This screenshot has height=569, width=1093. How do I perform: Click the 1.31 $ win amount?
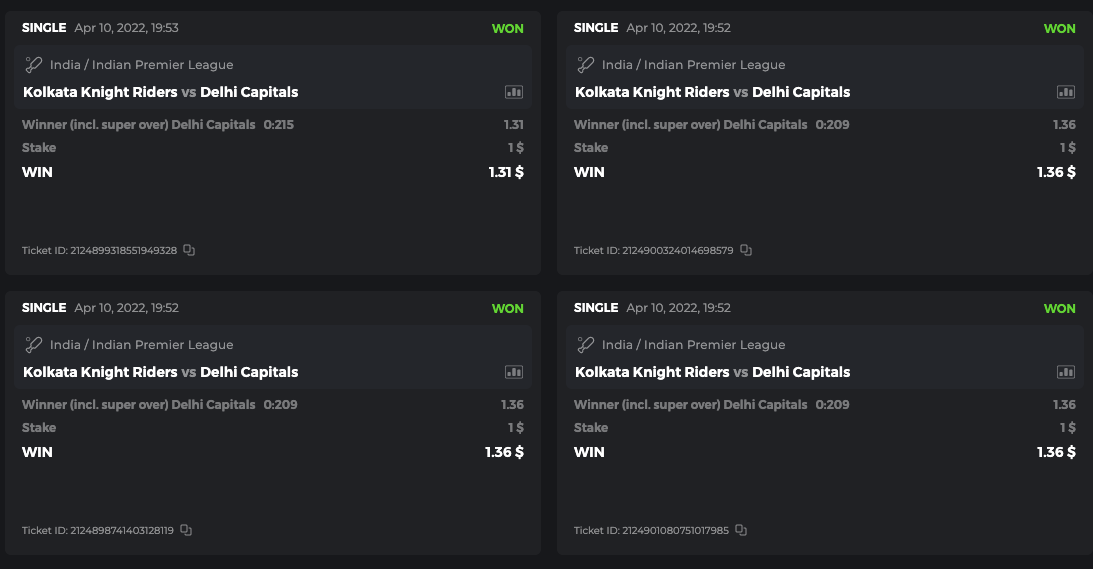(506, 172)
